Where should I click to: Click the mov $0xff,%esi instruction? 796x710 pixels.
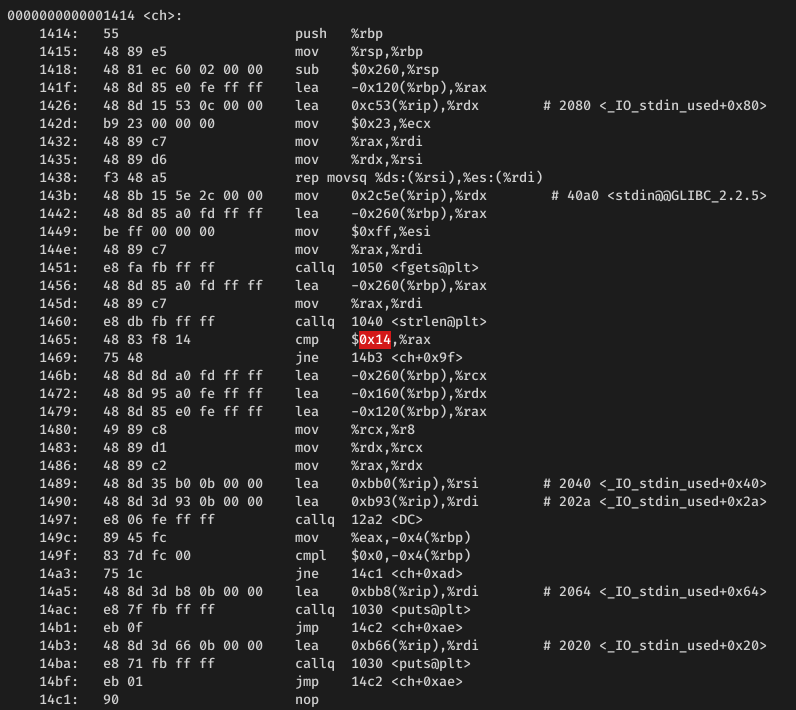click(x=363, y=232)
